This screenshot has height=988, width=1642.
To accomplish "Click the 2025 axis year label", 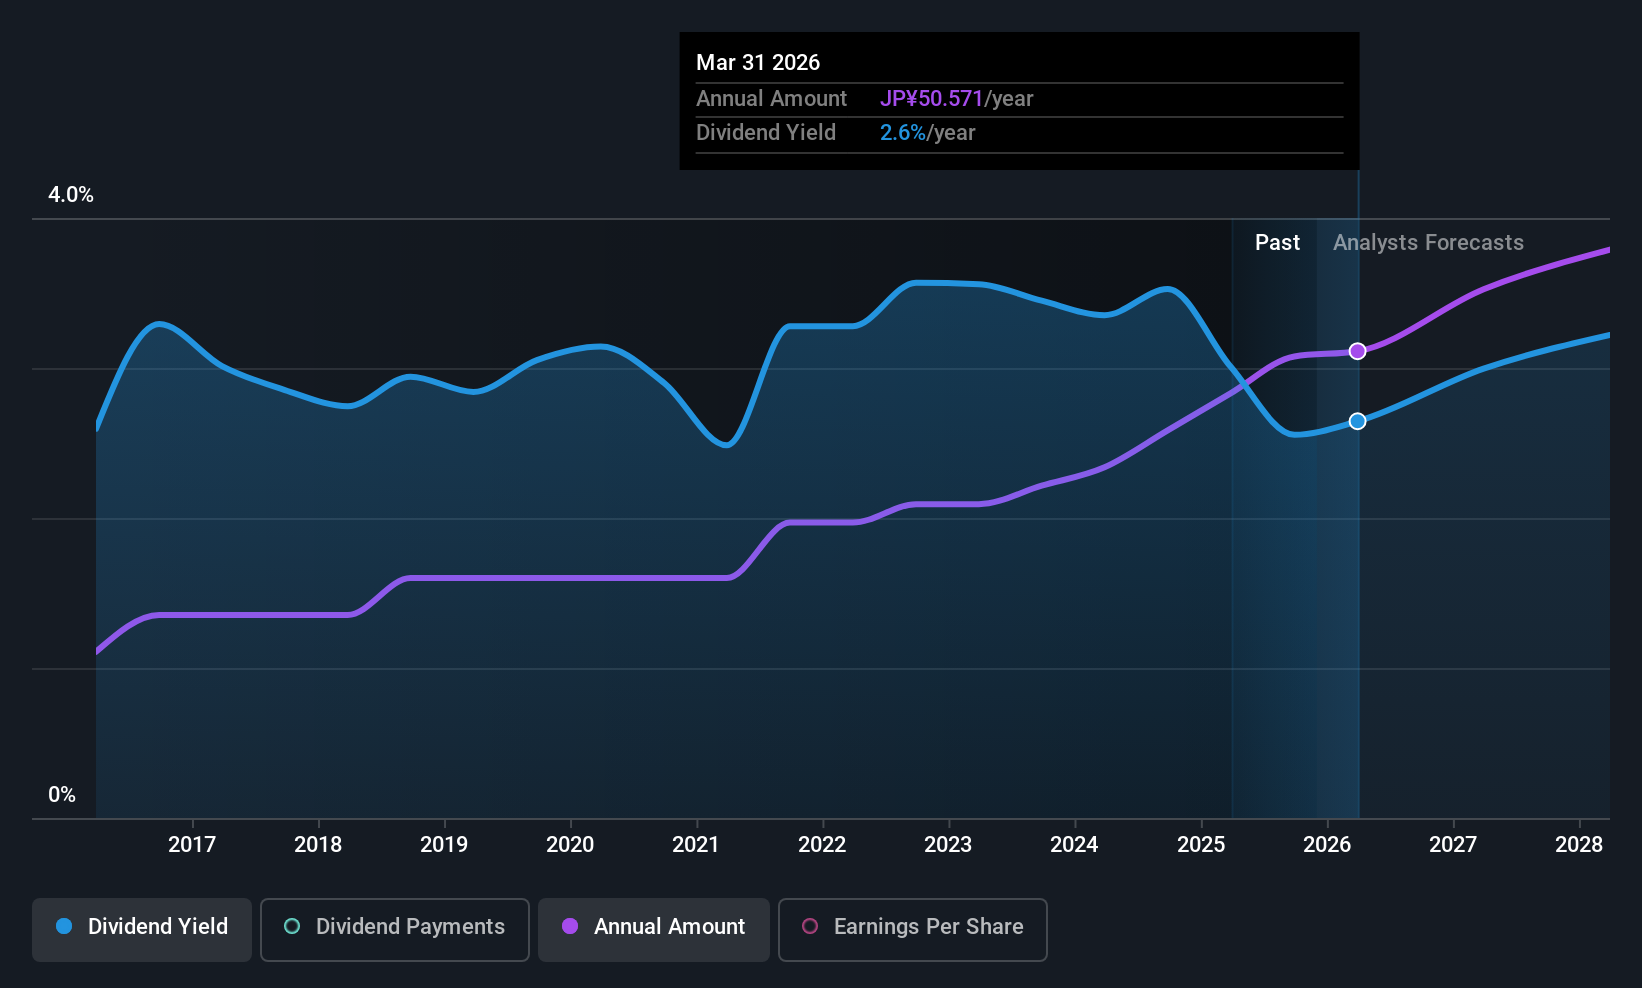I will pyautogui.click(x=1201, y=845).
